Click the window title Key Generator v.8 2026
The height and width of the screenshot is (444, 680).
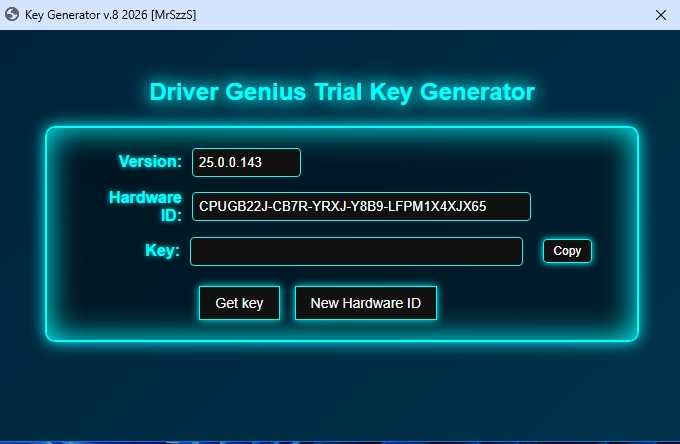[x=111, y=15]
